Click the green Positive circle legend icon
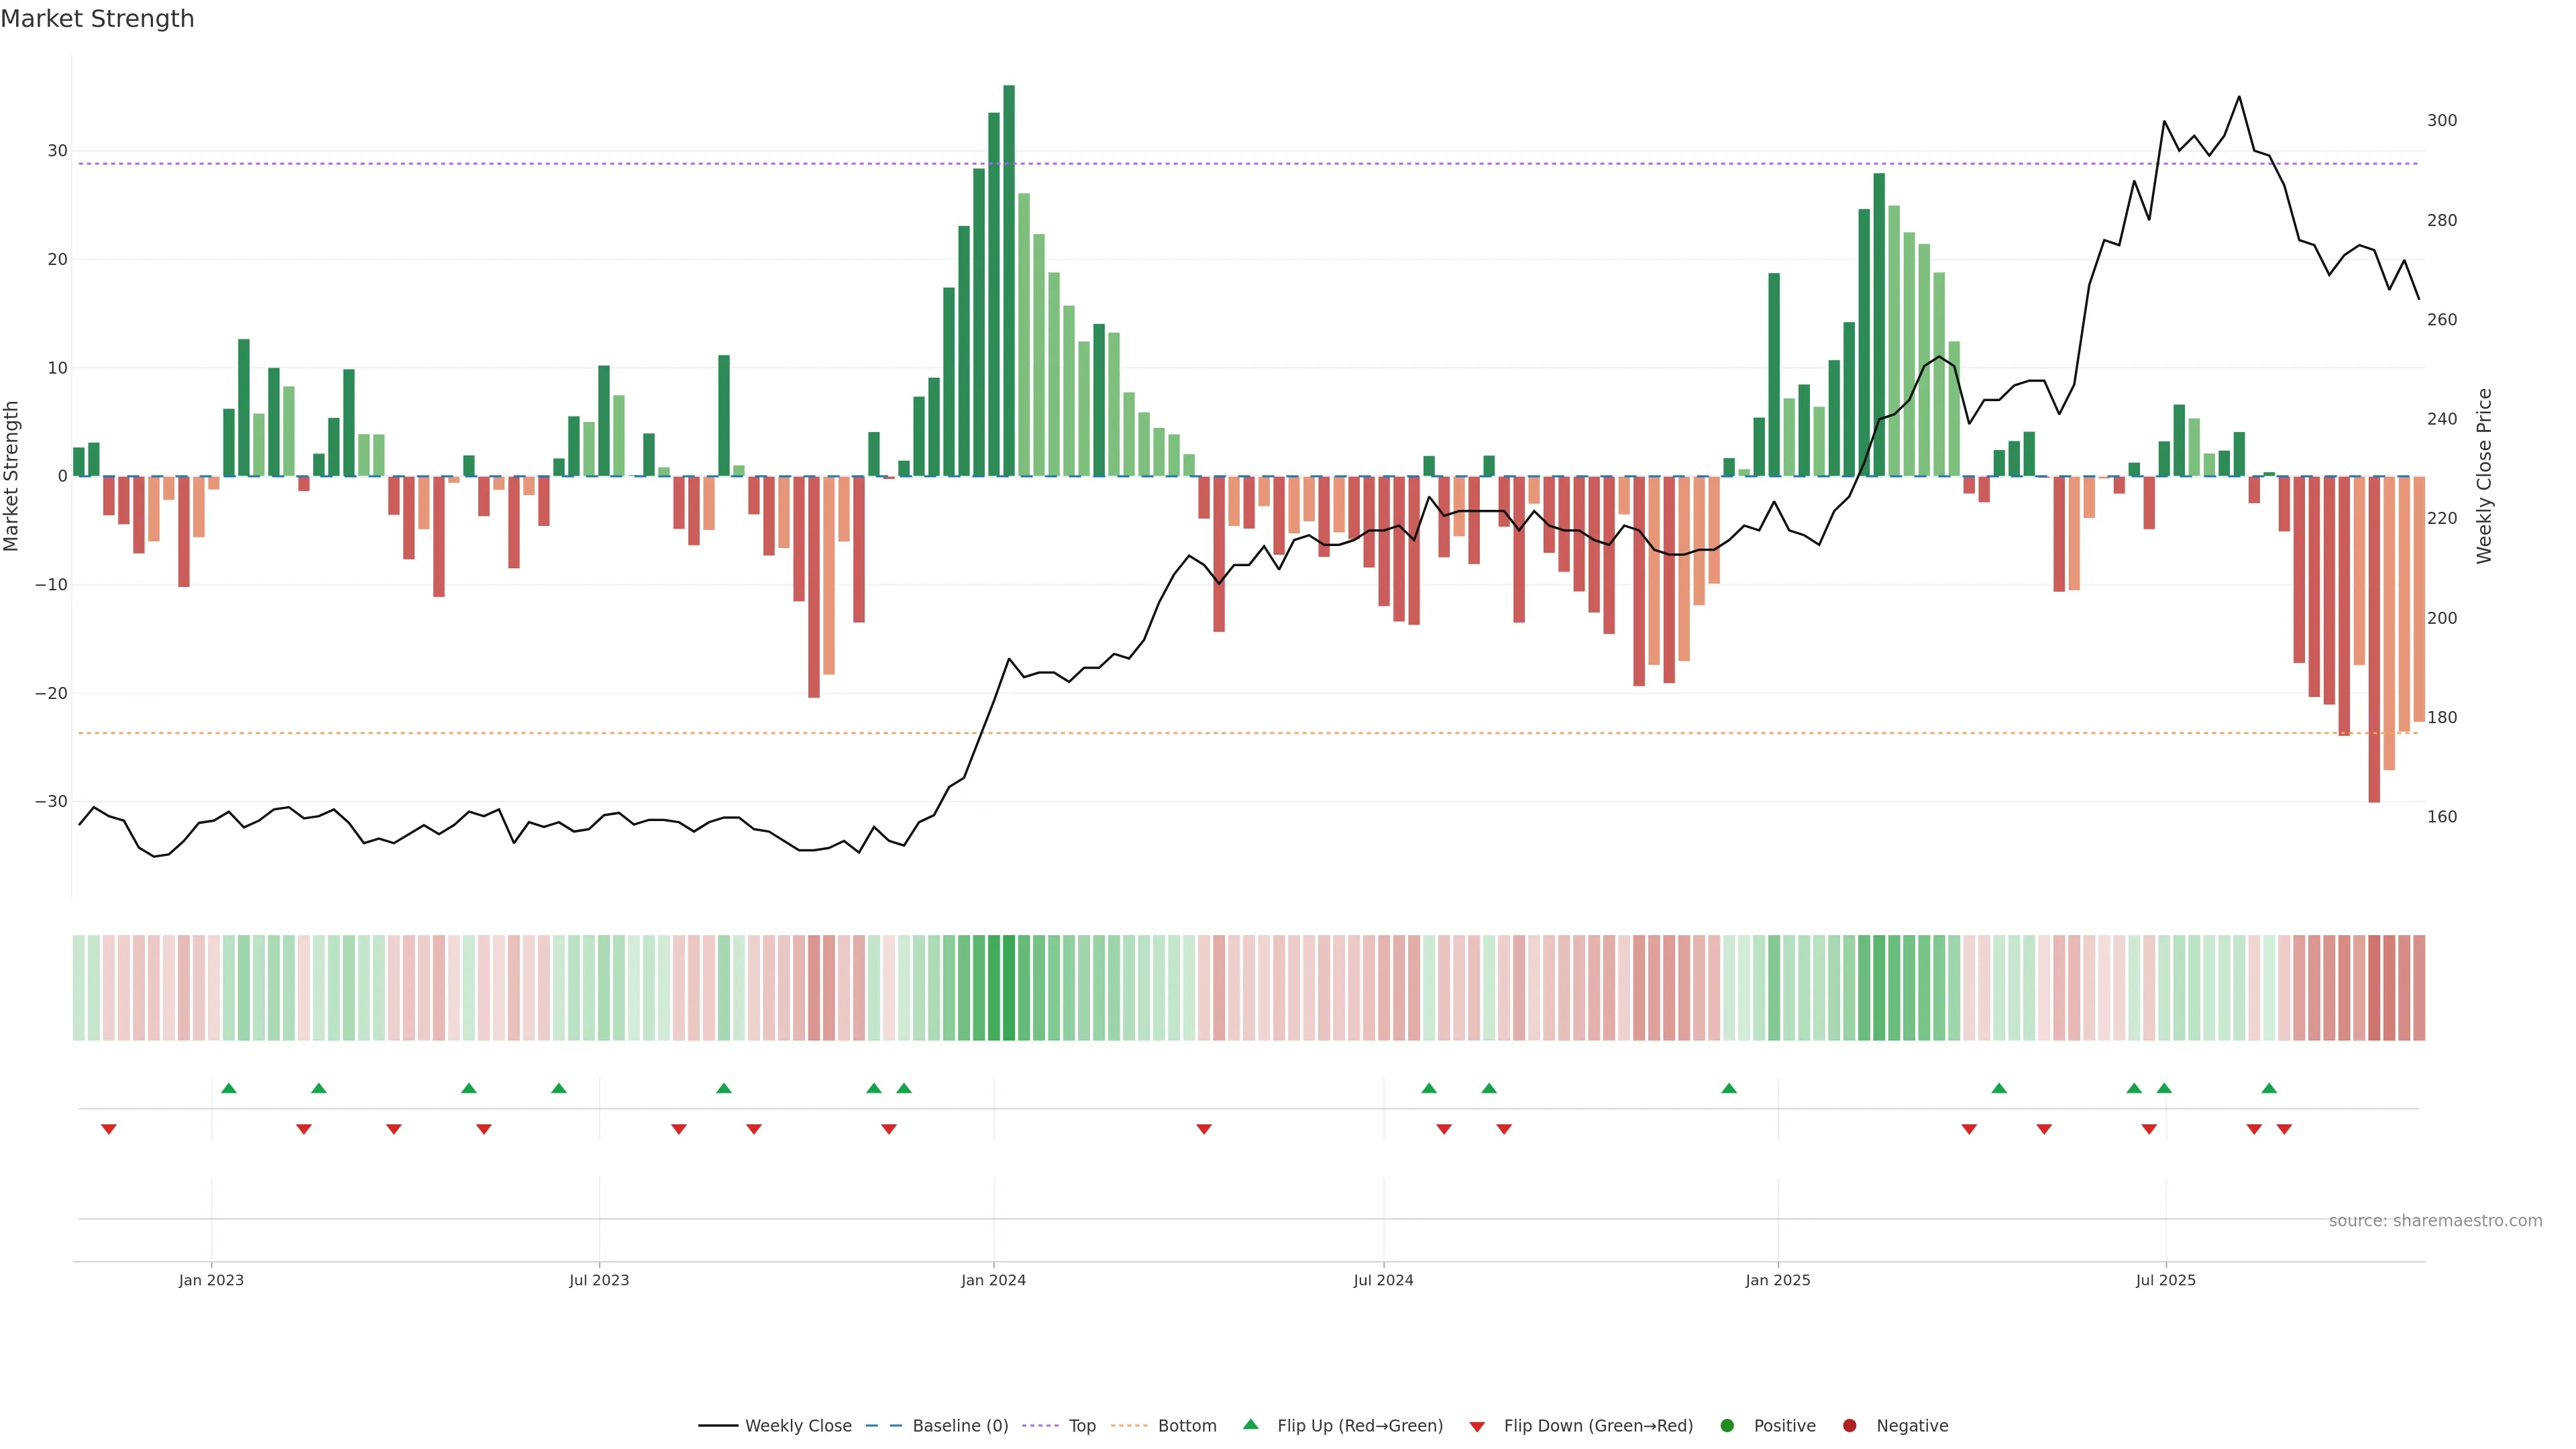Screen dimensions: 2576x1449 coord(1727,1426)
